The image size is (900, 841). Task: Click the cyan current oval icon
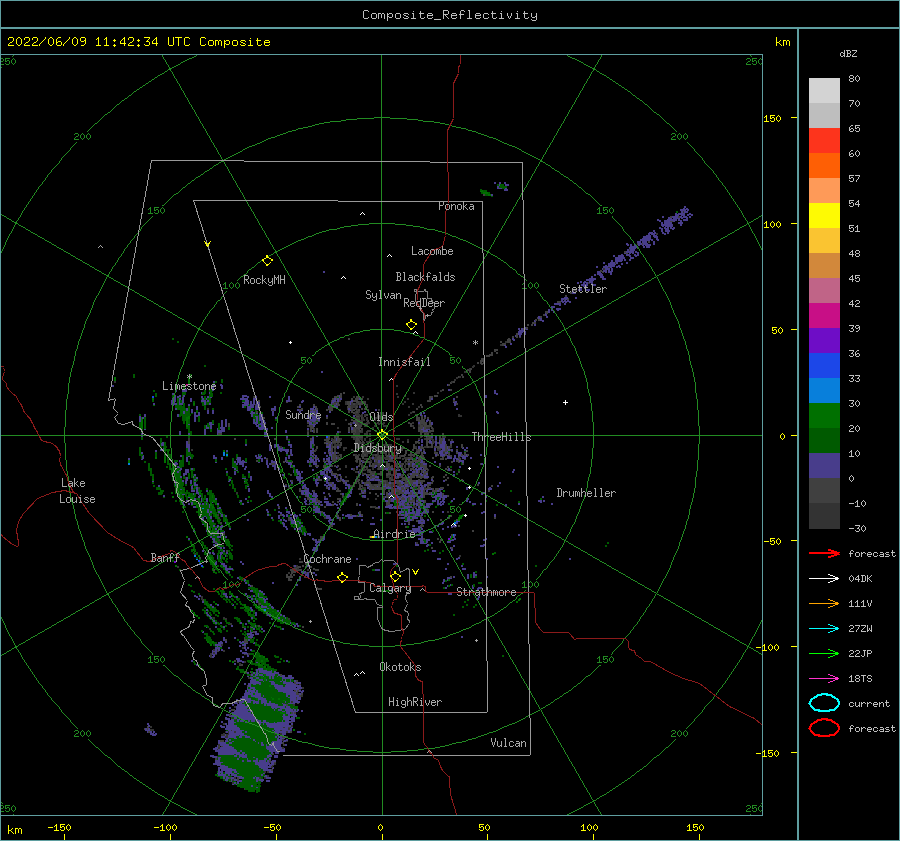point(824,703)
